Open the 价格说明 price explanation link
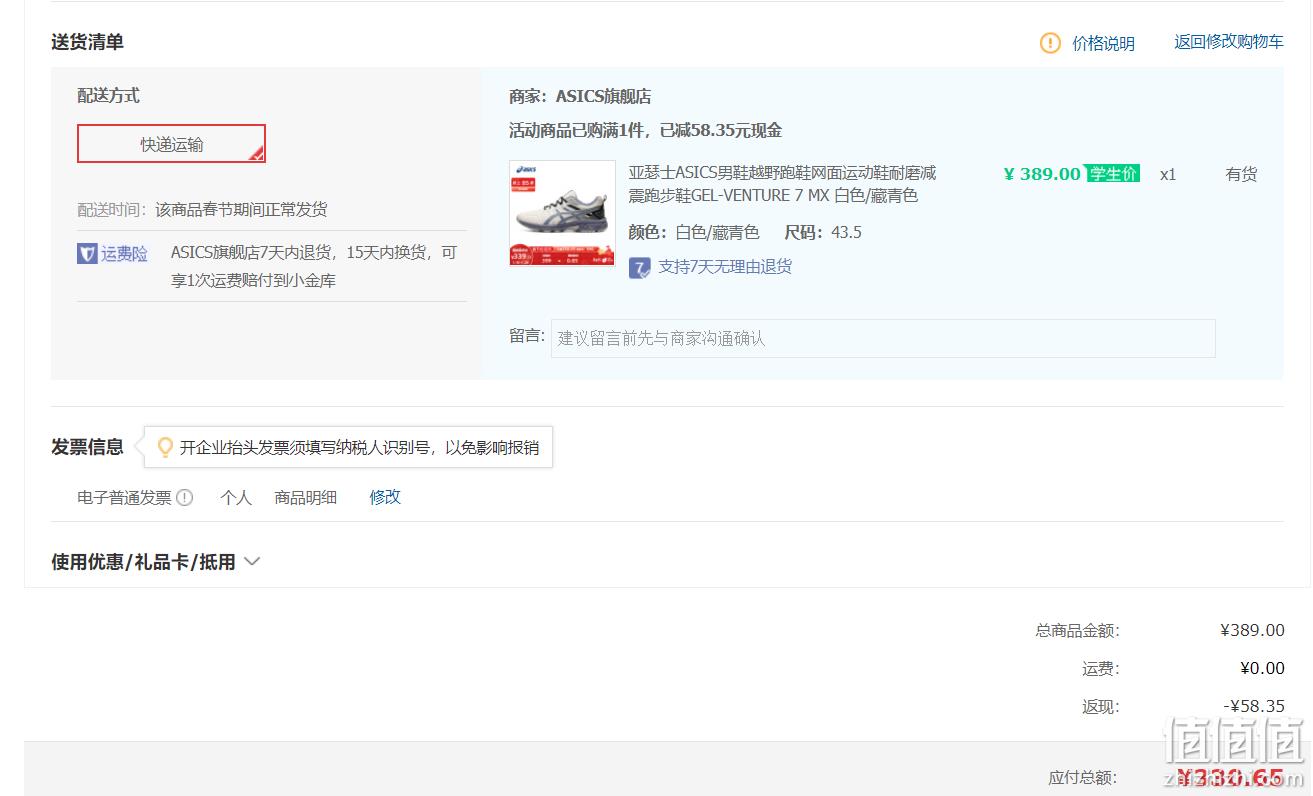 1103,43
